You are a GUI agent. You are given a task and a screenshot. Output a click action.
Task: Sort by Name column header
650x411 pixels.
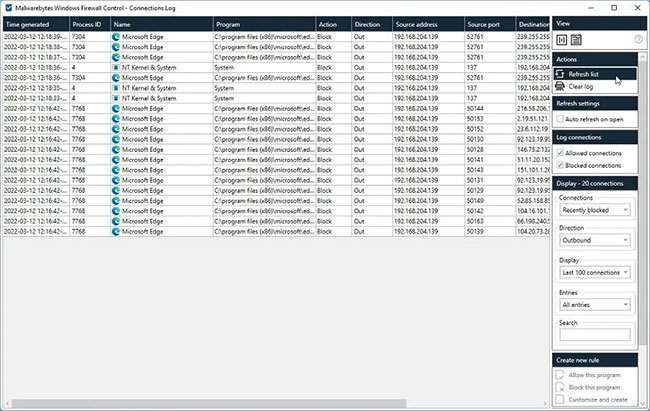pos(162,24)
